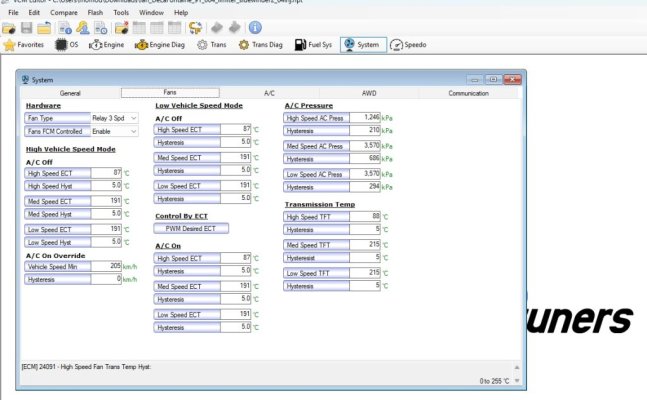
Task: Edit the A/C On Override Hysteresis km/h field
Action: [106, 279]
